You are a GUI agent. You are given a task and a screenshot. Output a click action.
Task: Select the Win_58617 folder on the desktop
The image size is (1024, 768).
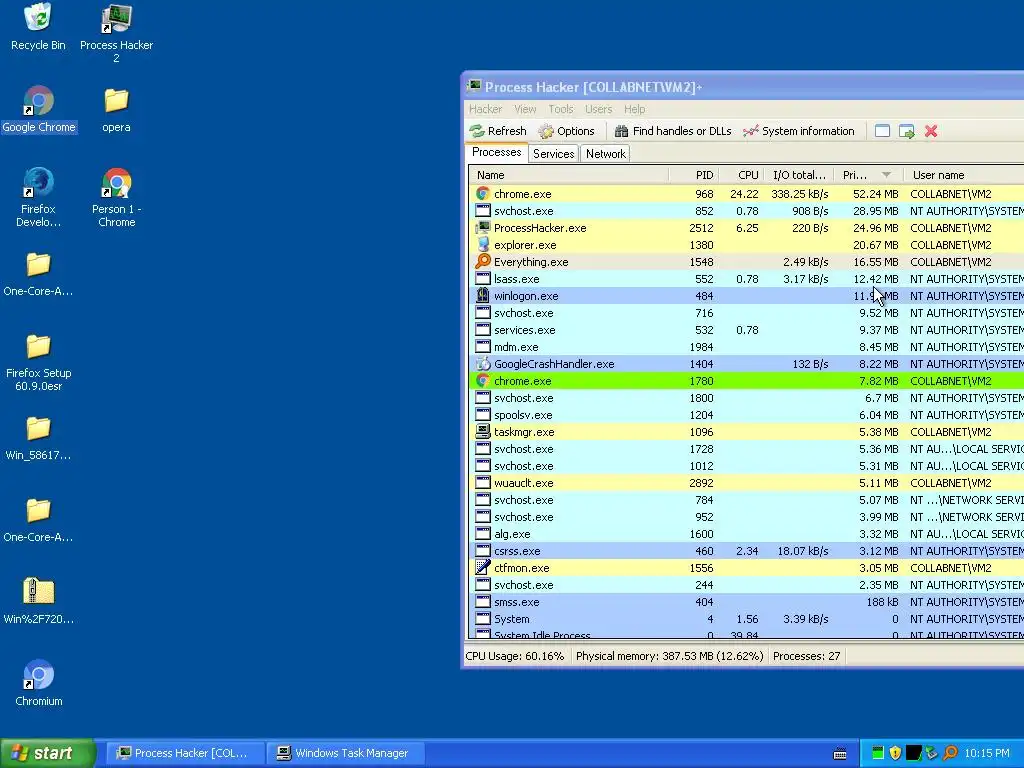coord(39,438)
